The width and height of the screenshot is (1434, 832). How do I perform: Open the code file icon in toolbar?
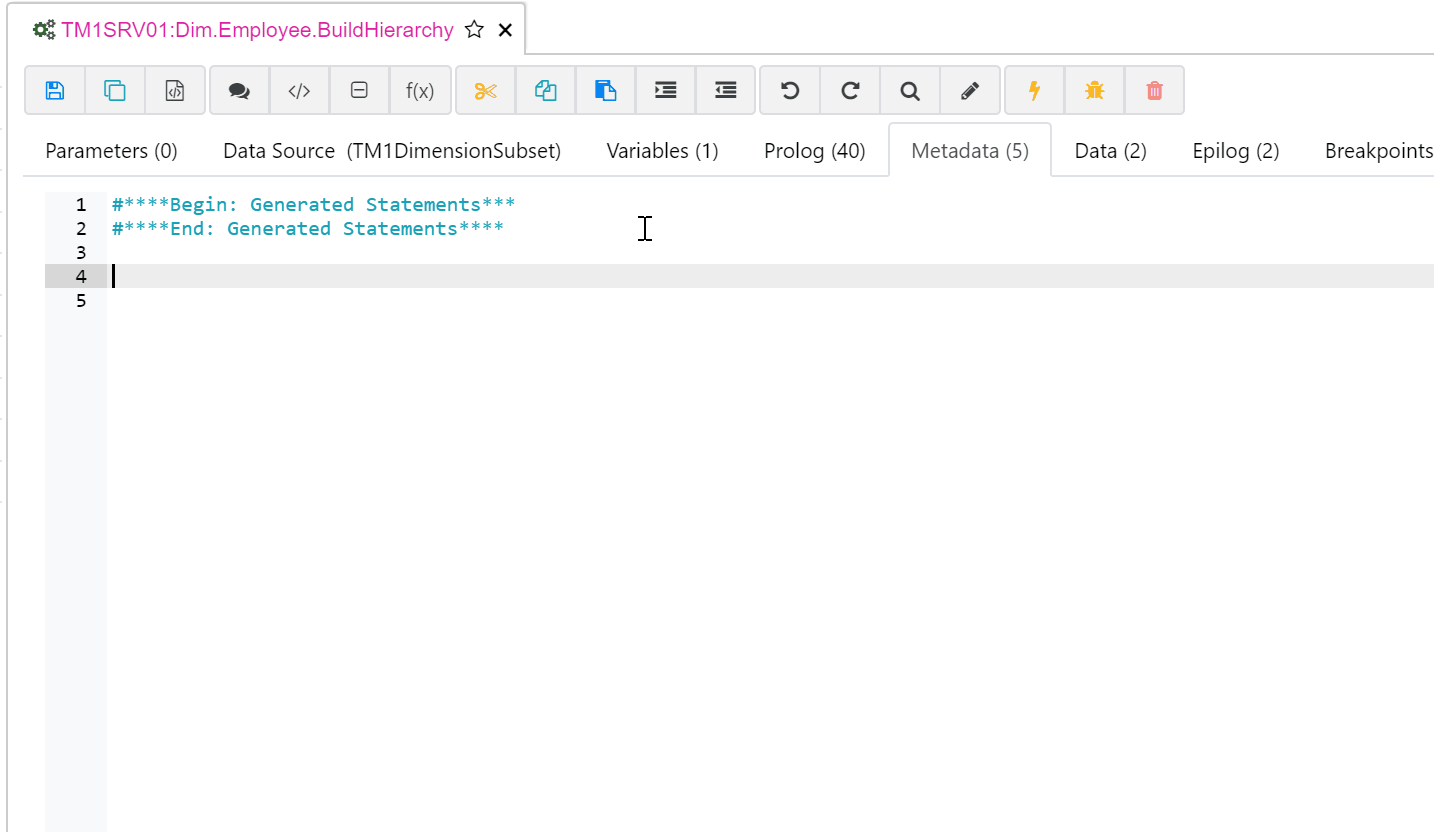point(175,91)
